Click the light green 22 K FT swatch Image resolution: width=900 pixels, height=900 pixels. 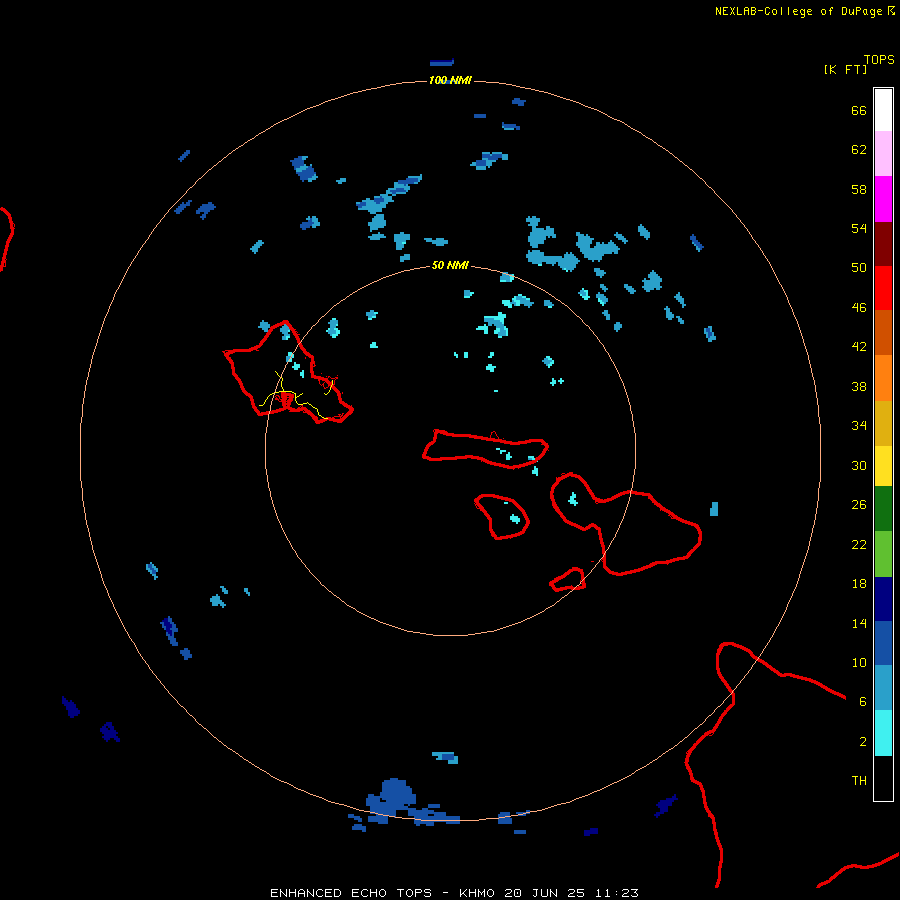883,553
